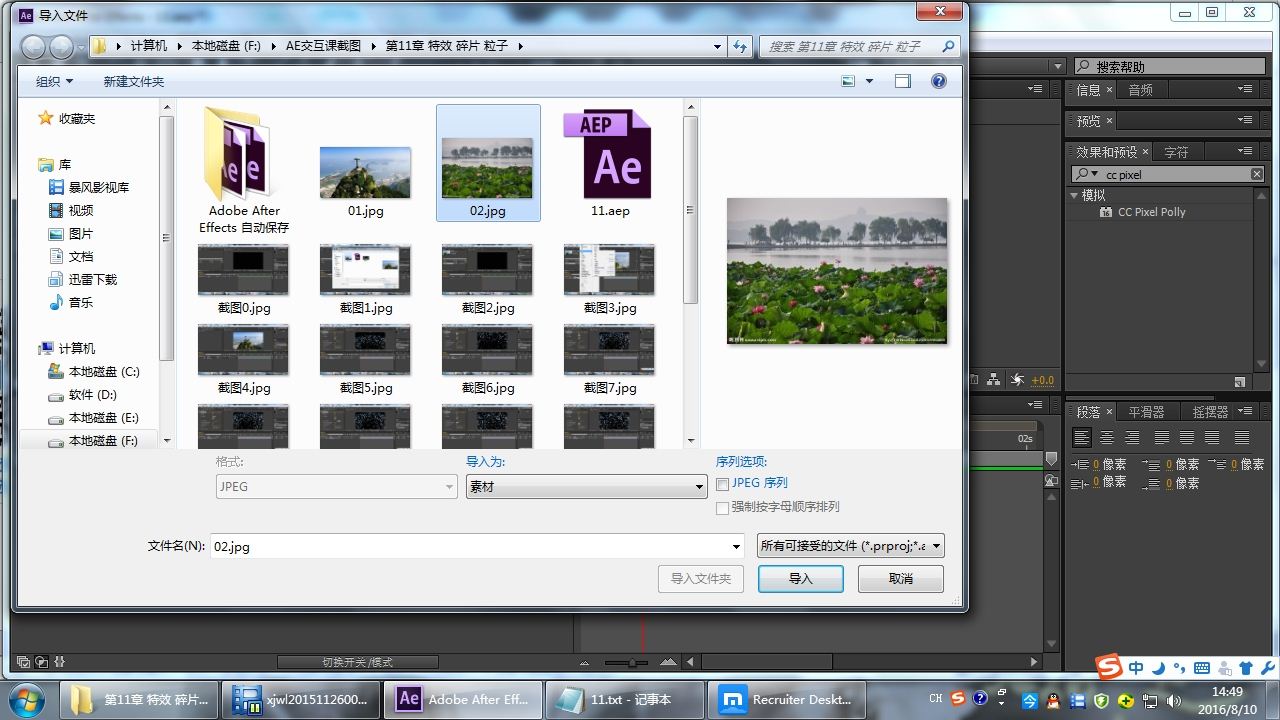Image resolution: width=1280 pixels, height=720 pixels.
Task: Select the 截图3.jpg file
Action: (610, 280)
